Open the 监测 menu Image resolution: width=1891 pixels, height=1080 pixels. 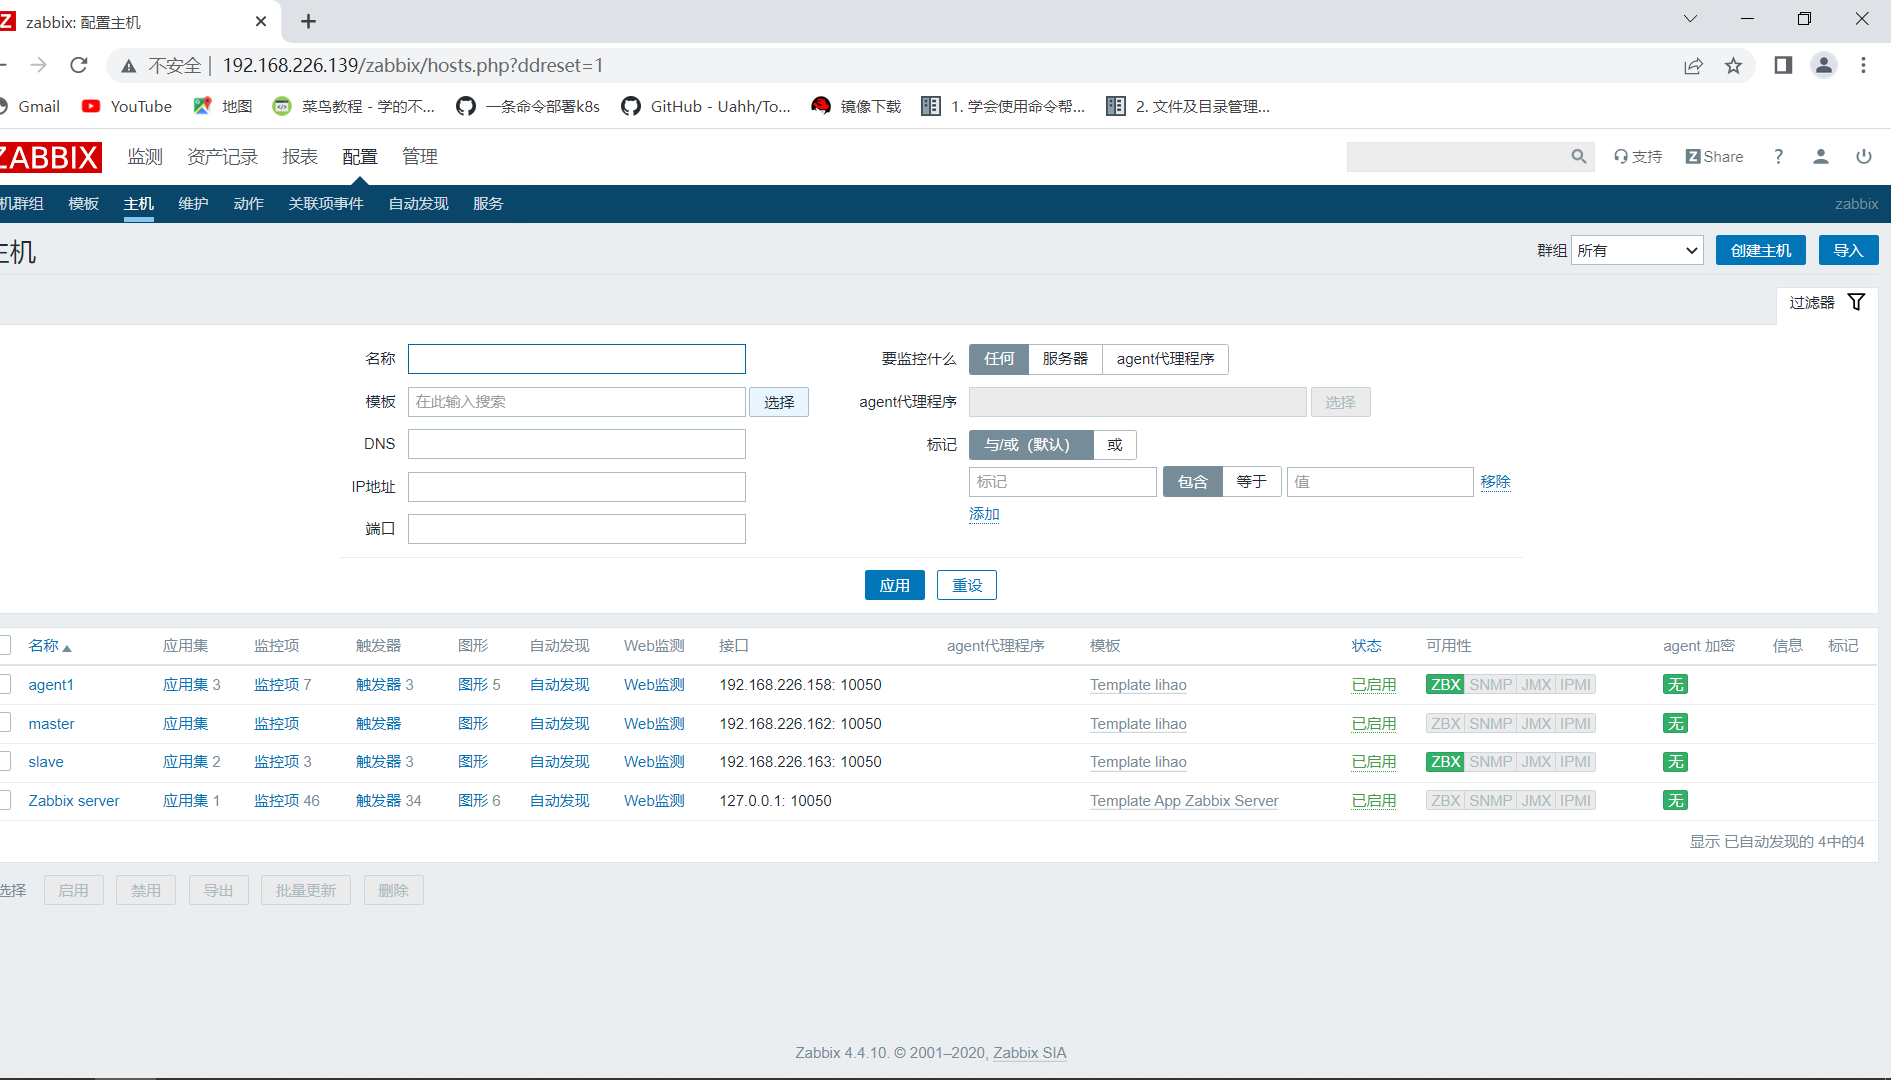pyautogui.click(x=145, y=157)
